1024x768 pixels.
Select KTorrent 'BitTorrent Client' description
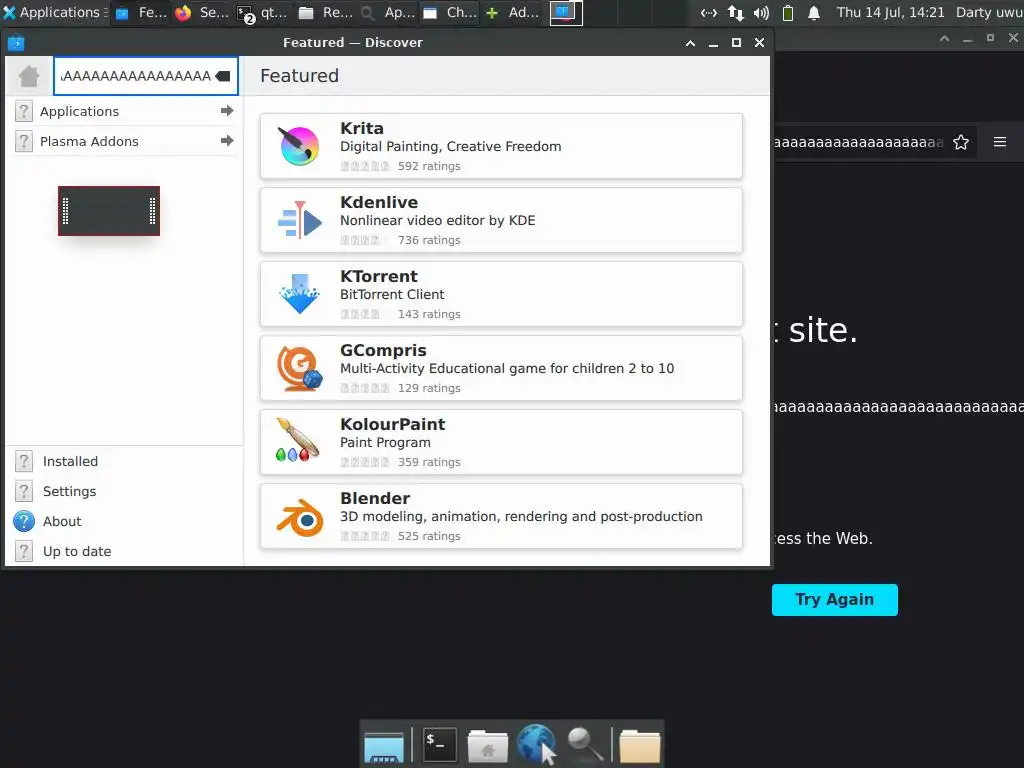392,295
